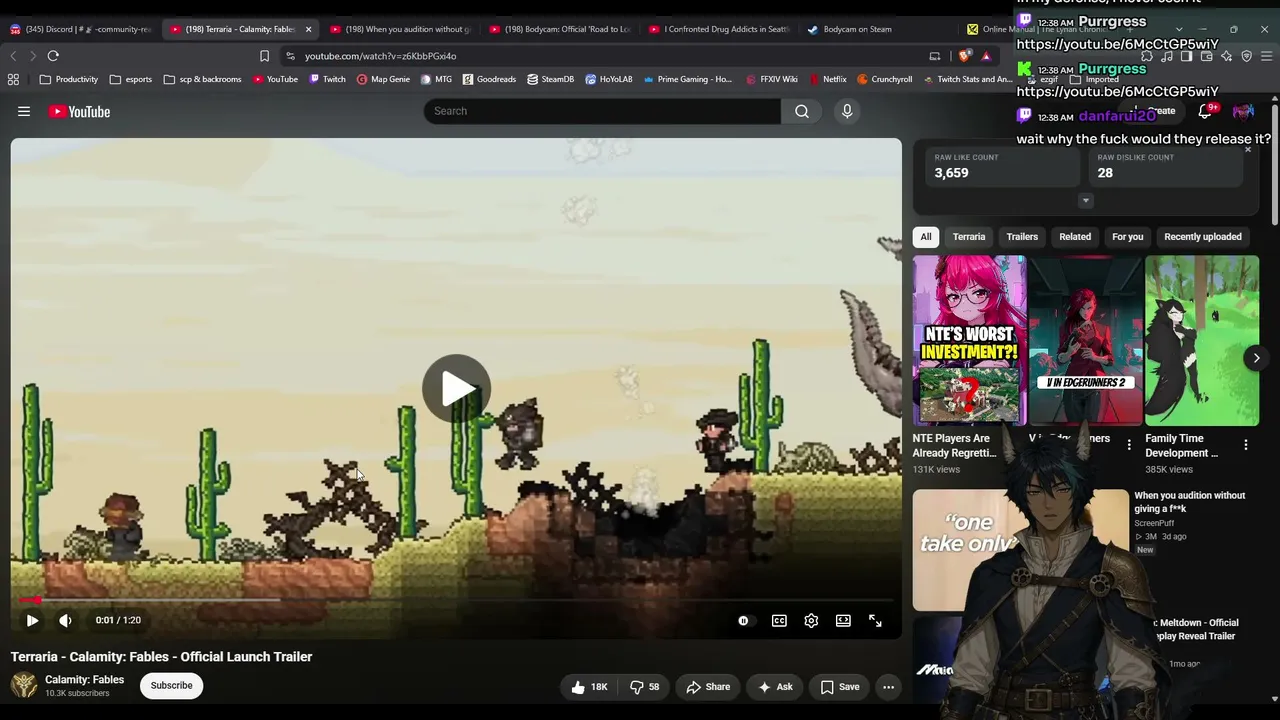This screenshot has width=1280, height=720.
Task: Subscribe to Calamity: Fables
Action: pos(171,686)
